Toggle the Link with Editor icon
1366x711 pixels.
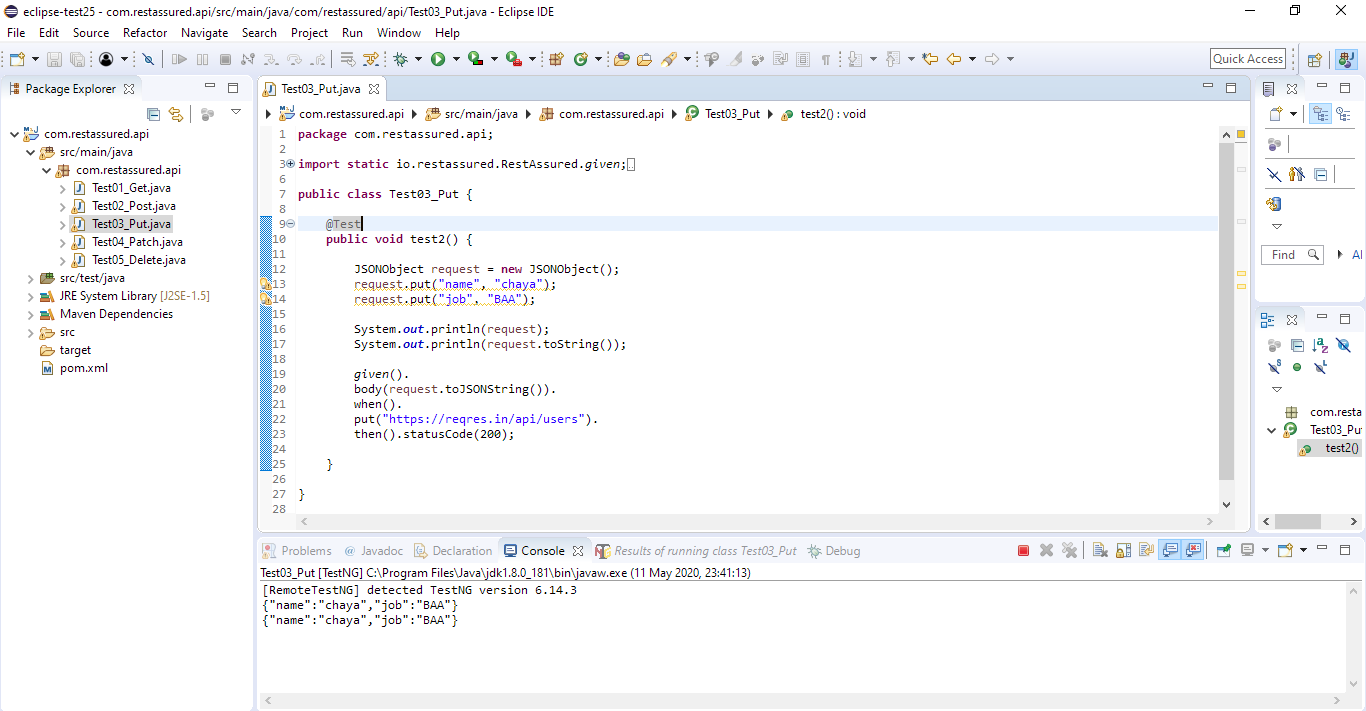[175, 114]
